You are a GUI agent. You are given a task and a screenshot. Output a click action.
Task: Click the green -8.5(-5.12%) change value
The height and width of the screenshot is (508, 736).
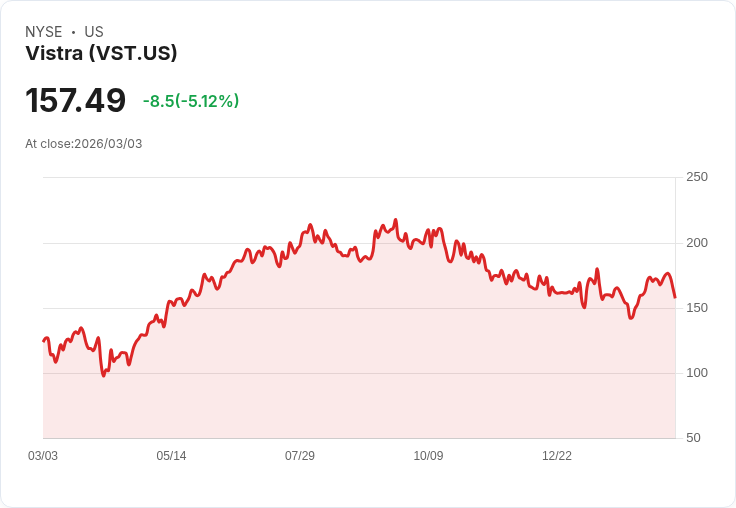coord(191,101)
